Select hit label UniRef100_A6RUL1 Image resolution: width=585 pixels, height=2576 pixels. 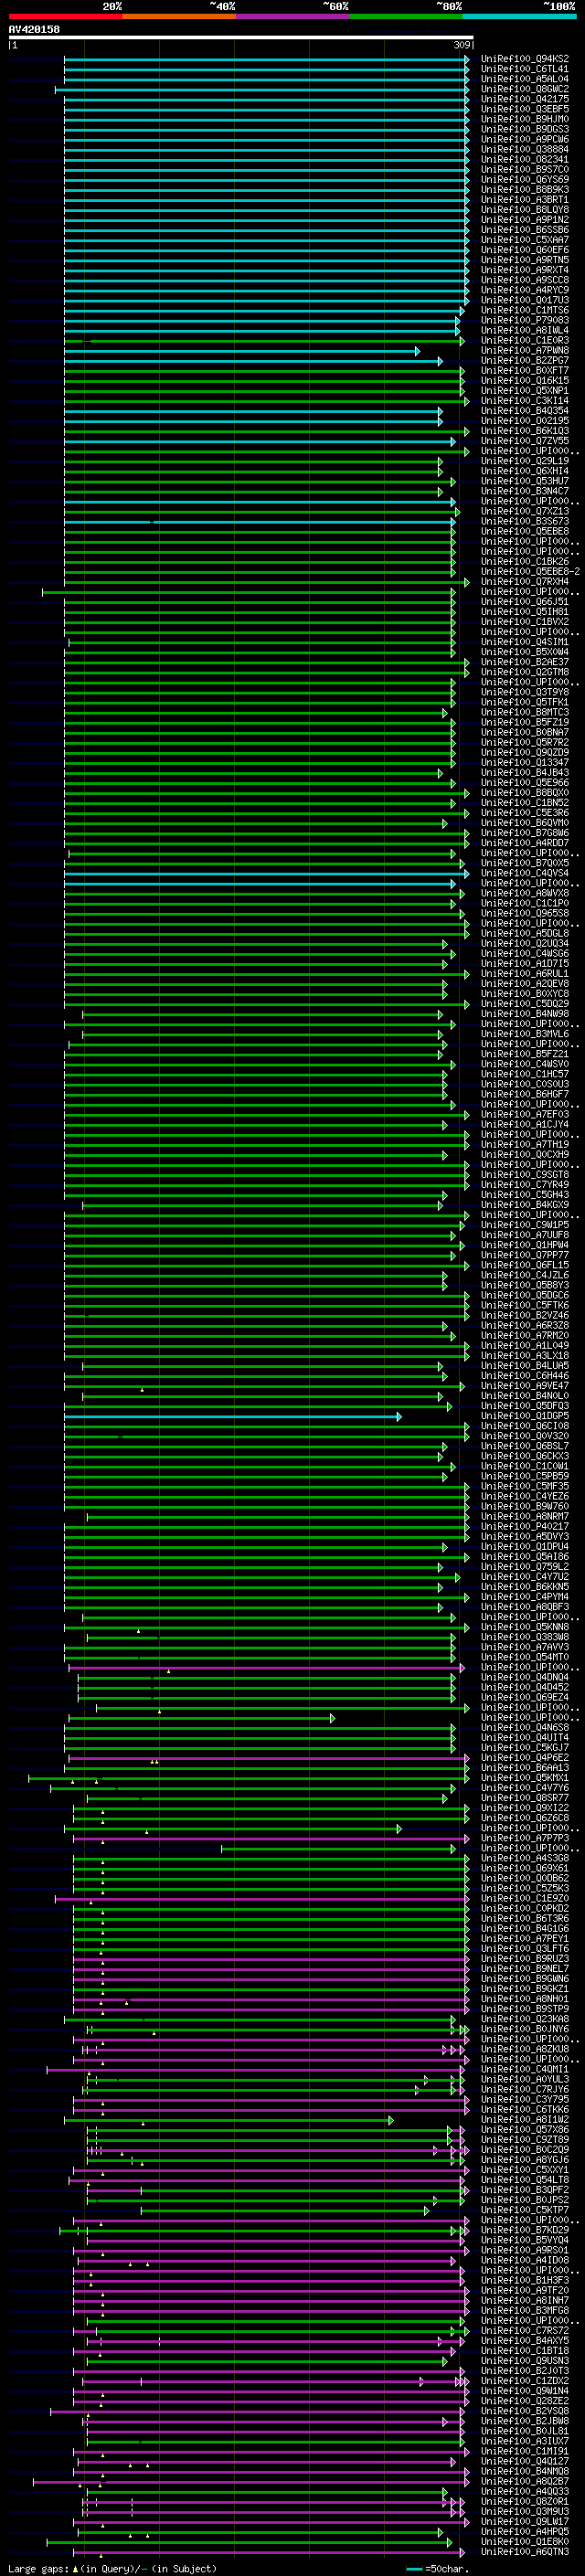point(525,973)
